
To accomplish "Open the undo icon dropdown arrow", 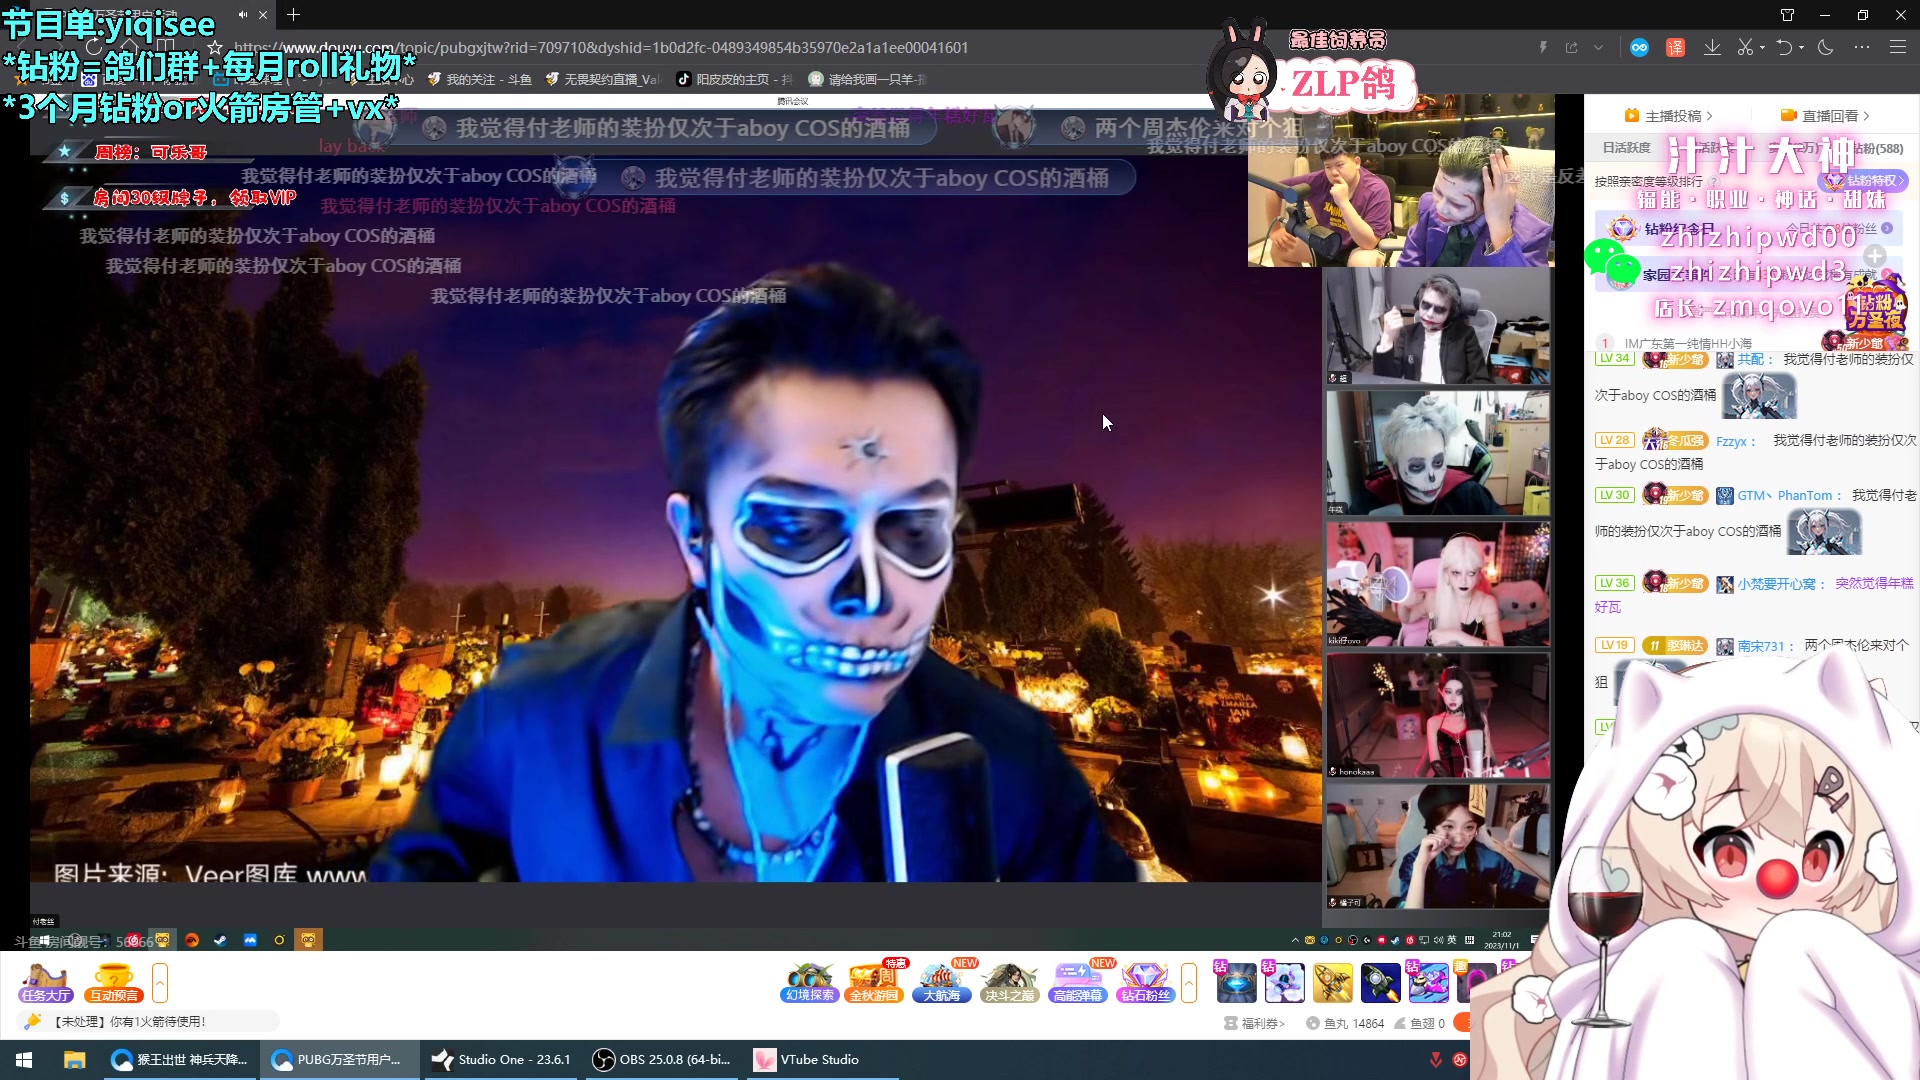I will click(x=1801, y=47).
